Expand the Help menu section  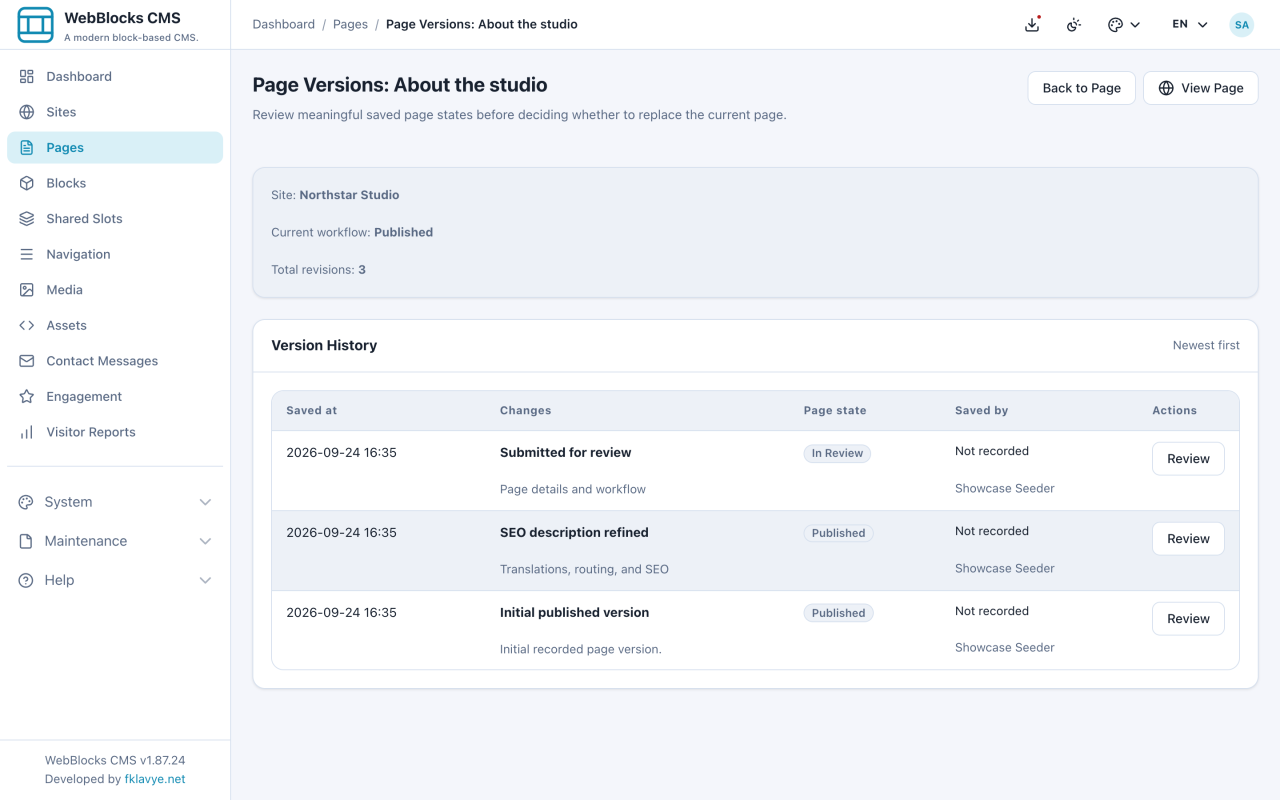click(x=115, y=580)
